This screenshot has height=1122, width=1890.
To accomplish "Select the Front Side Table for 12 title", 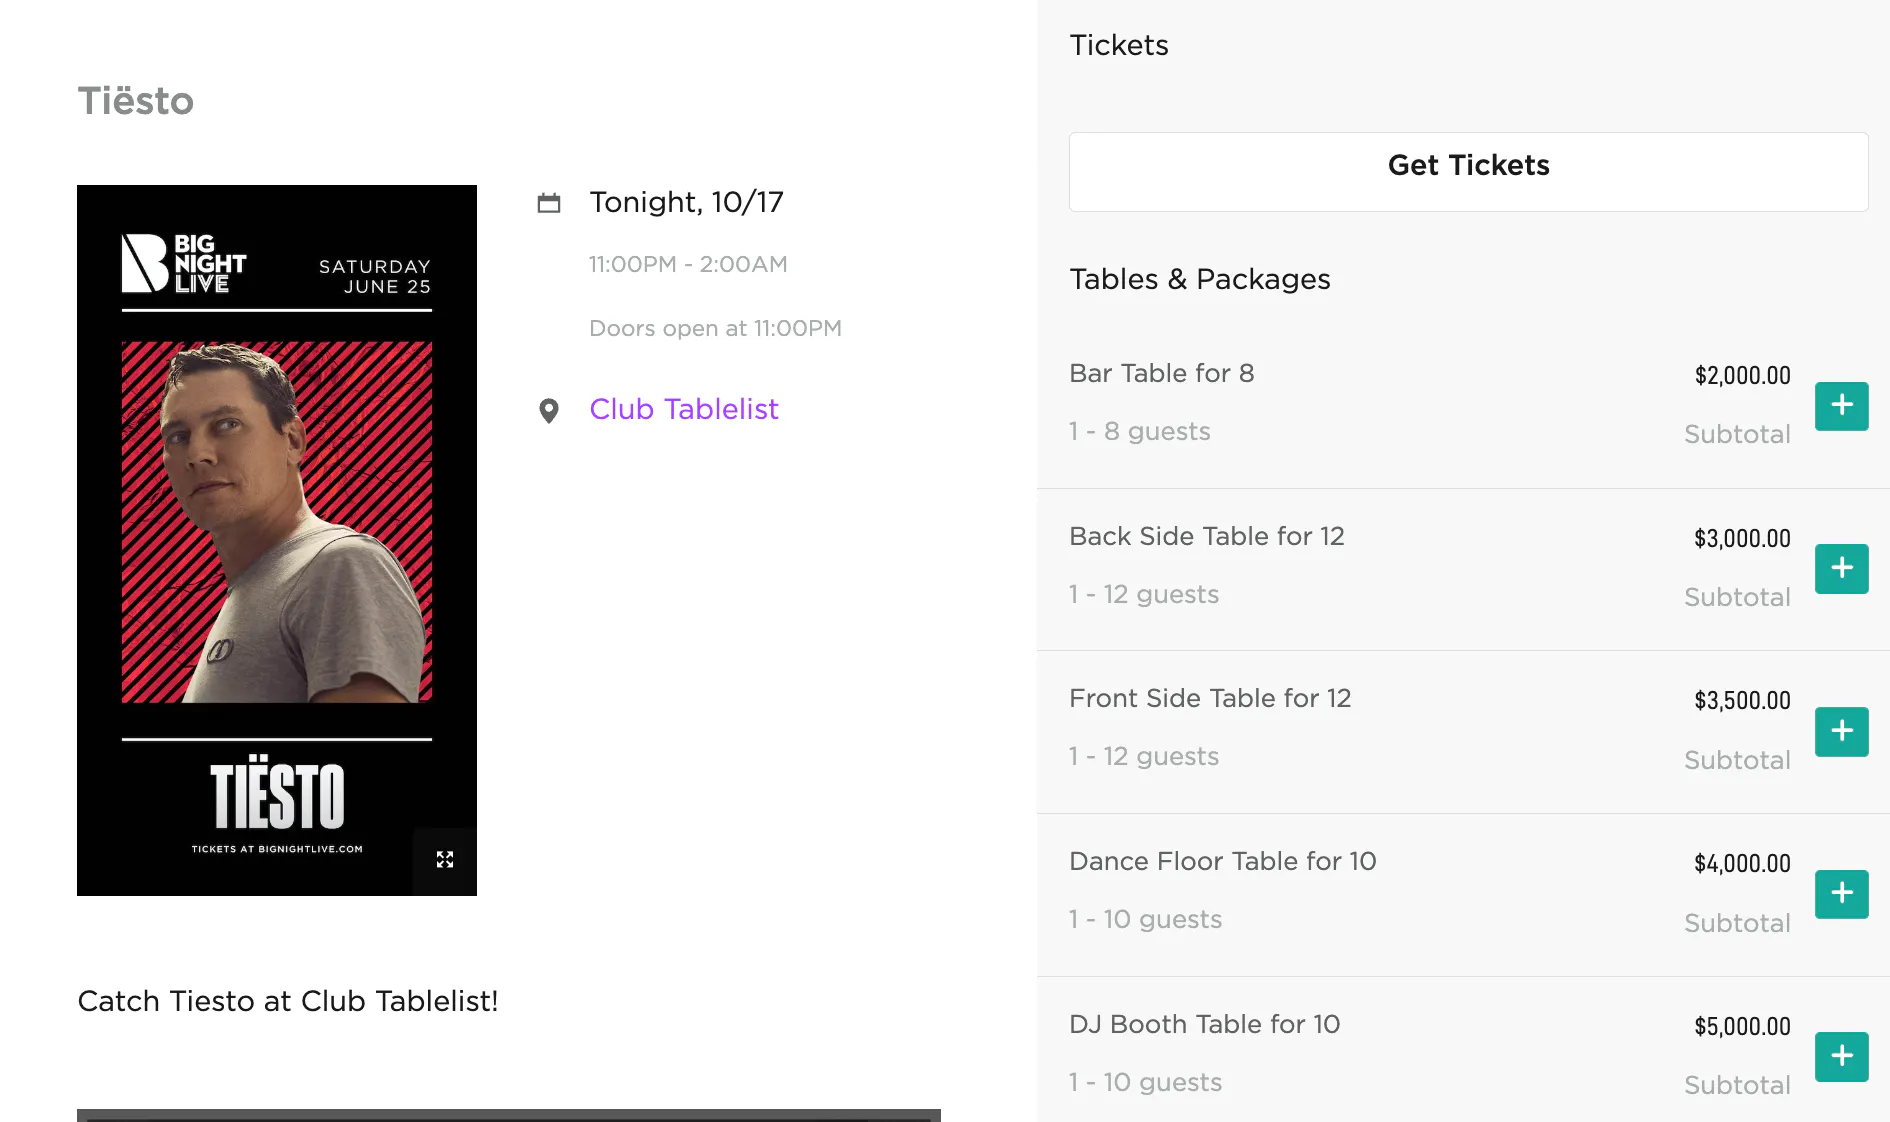I will coord(1210,698).
